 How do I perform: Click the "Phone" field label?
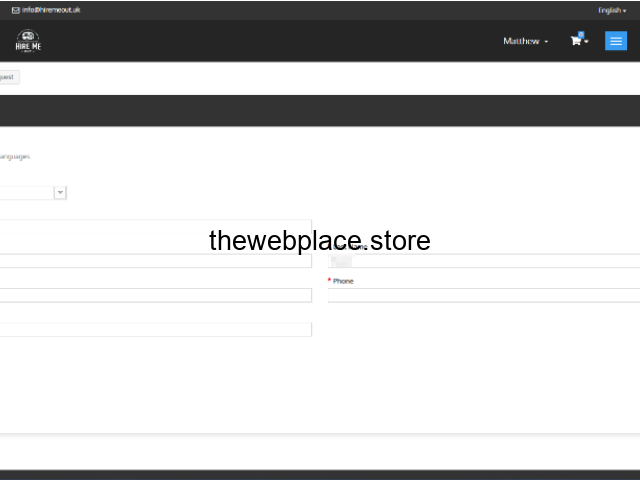(343, 281)
